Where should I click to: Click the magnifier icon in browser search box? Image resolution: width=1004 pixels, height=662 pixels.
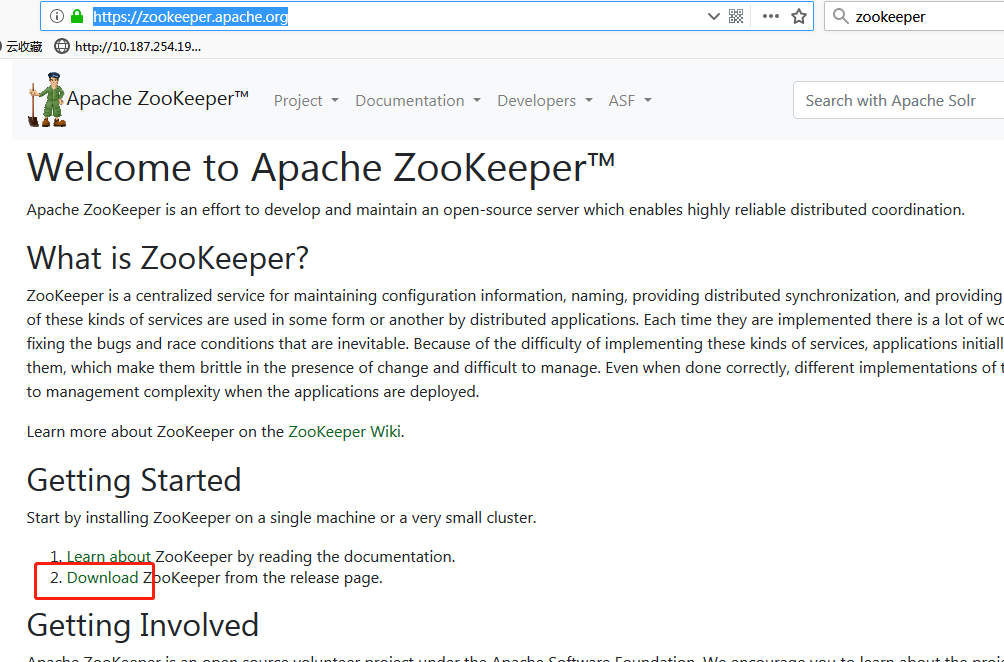[x=840, y=17]
